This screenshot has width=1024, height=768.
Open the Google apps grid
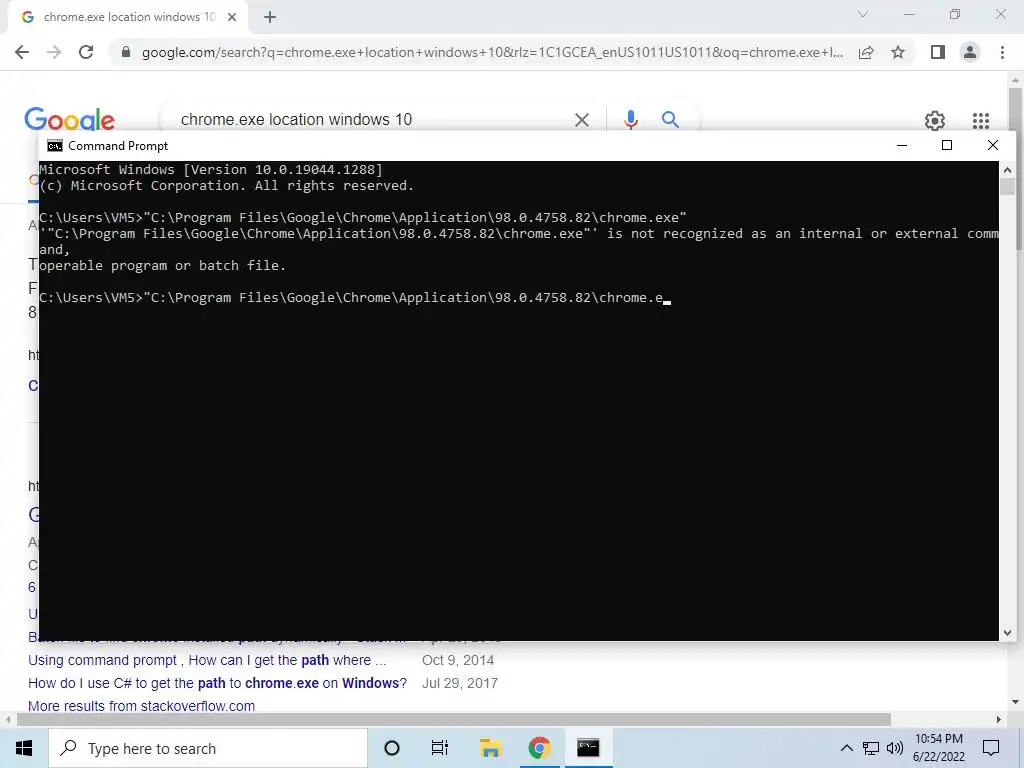pyautogui.click(x=980, y=120)
